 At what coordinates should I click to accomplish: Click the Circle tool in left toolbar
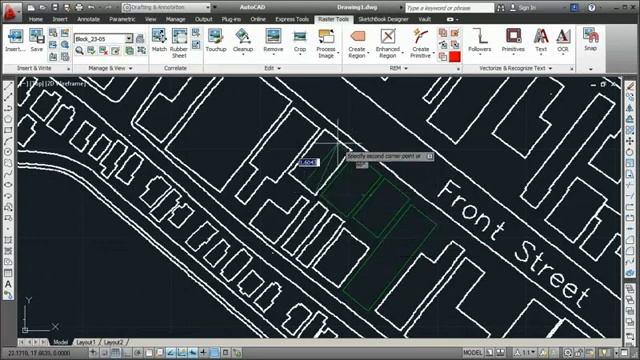8,152
